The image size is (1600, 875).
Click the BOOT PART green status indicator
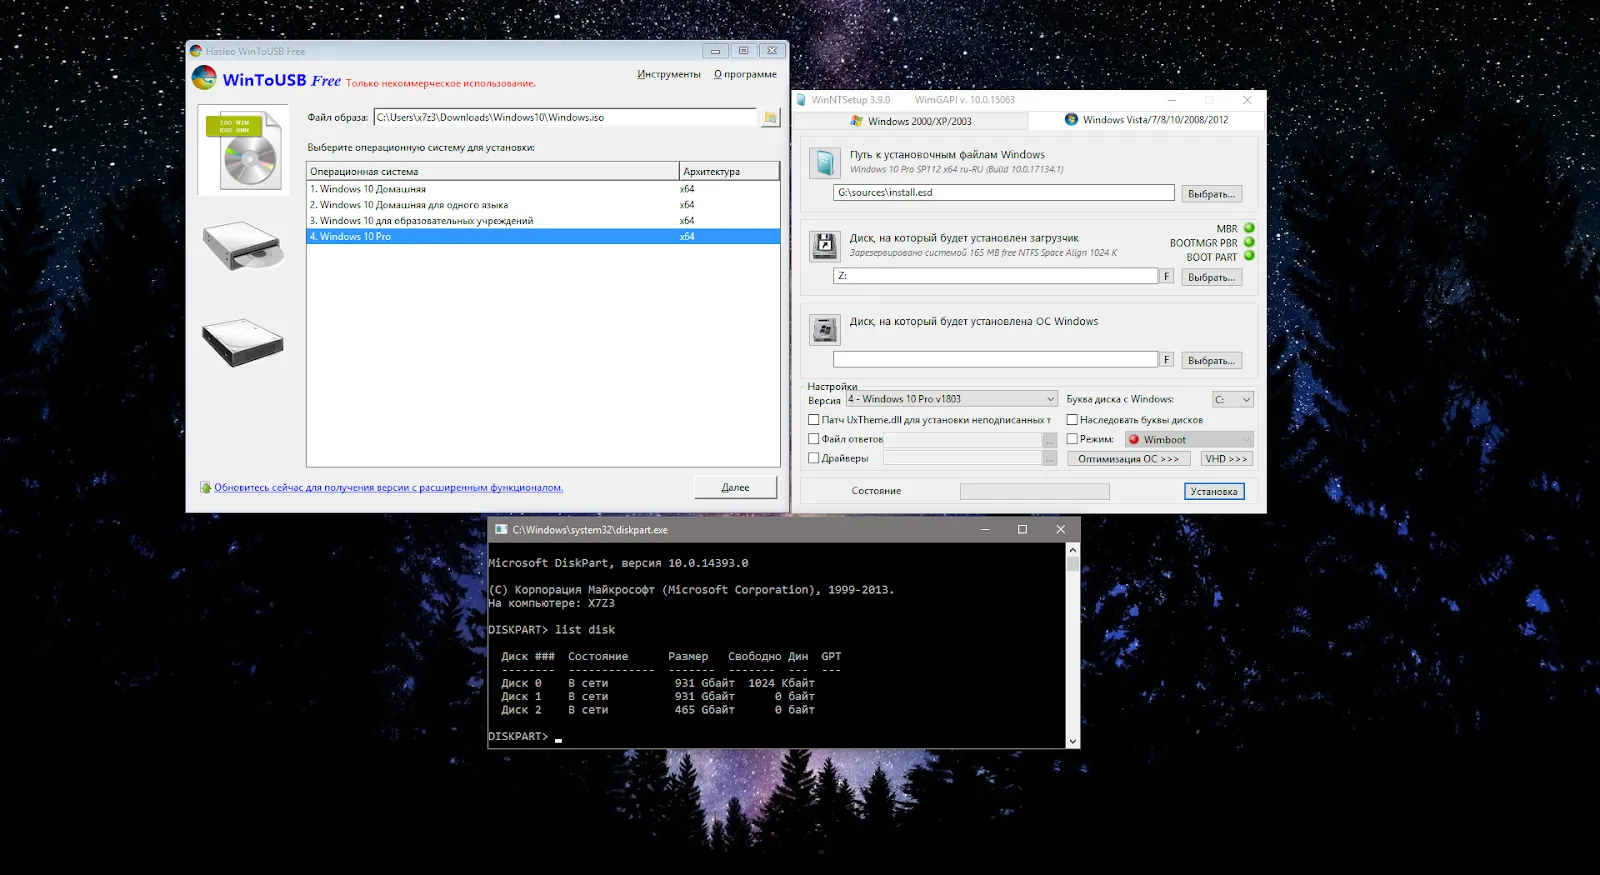pyautogui.click(x=1249, y=256)
